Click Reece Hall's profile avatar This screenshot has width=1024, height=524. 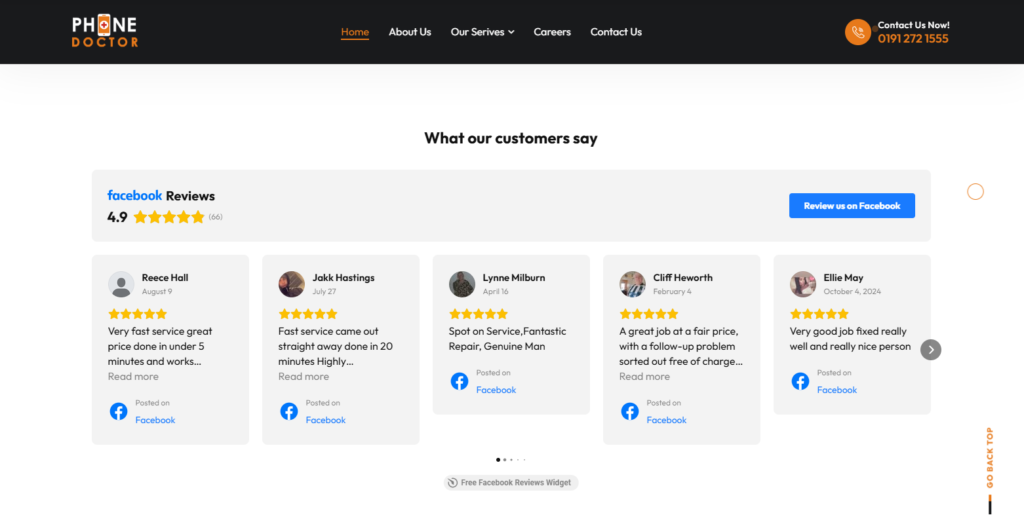121,284
